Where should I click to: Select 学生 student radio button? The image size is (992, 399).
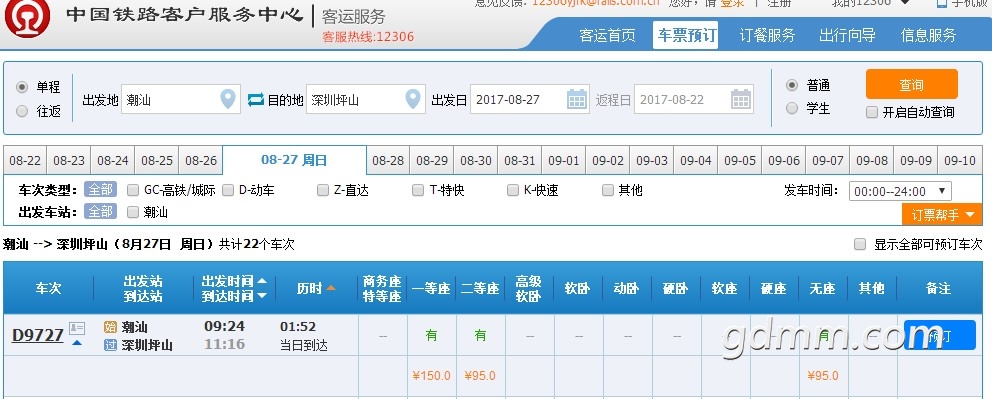(791, 109)
